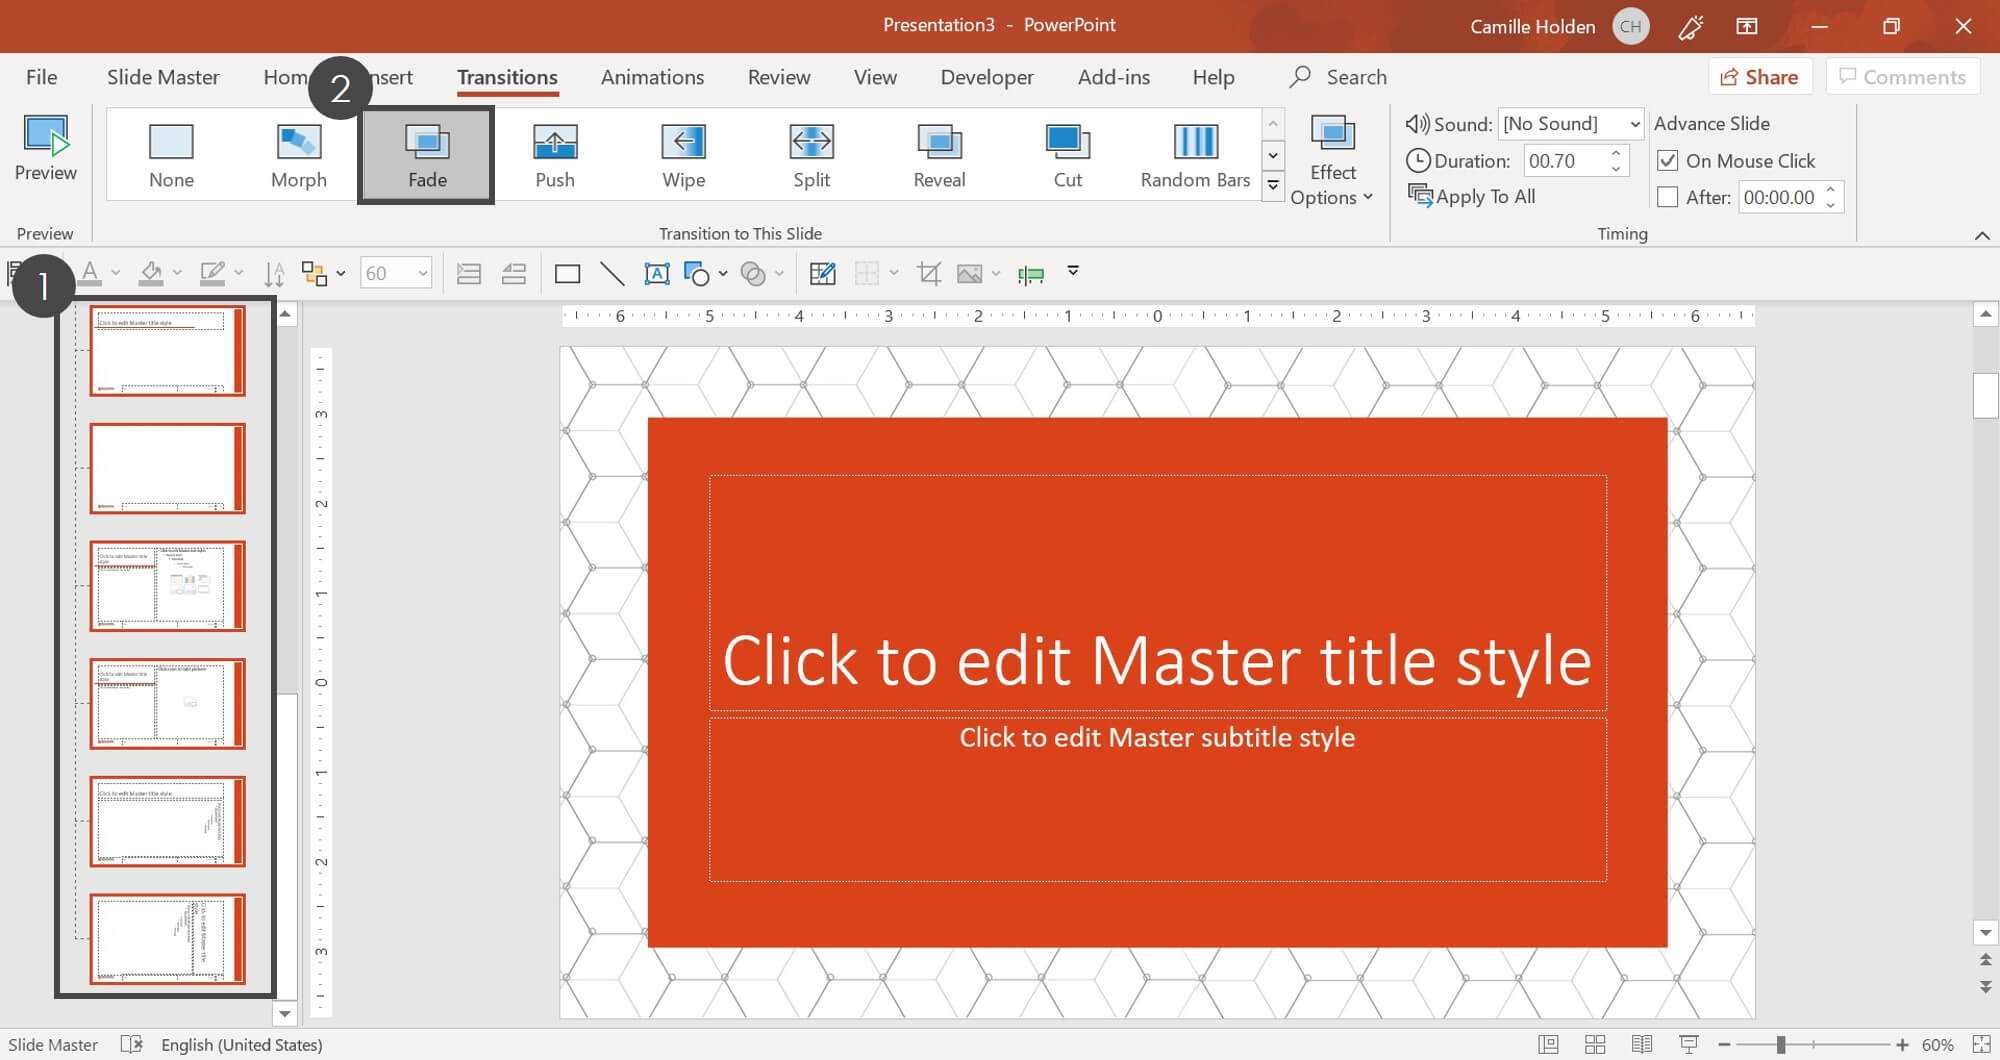Select the Crop tool

[x=929, y=273]
